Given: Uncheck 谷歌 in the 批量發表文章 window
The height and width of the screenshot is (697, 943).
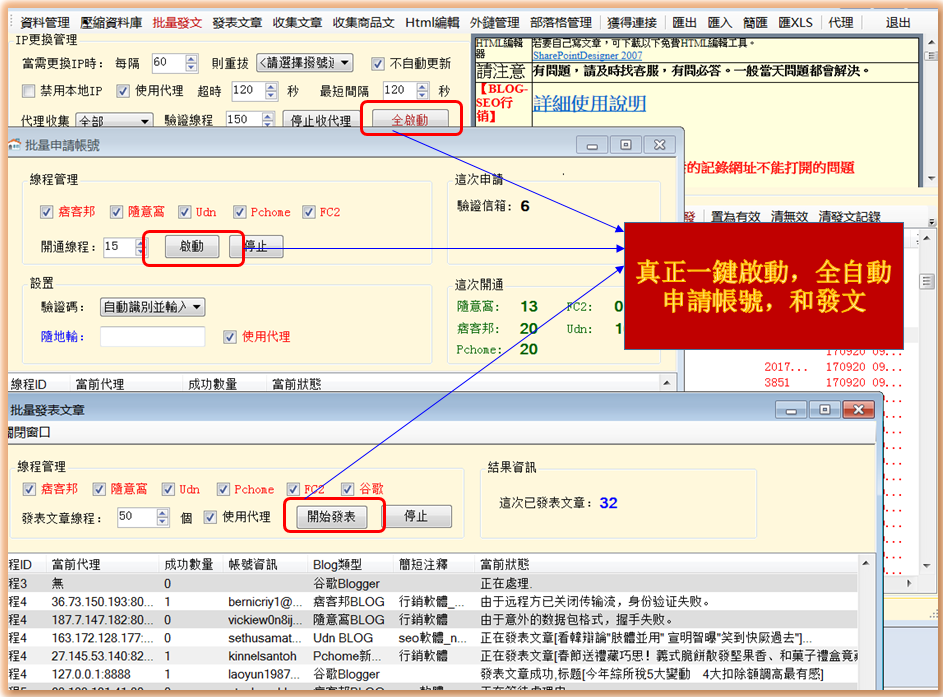Looking at the screenshot, I should point(348,489).
